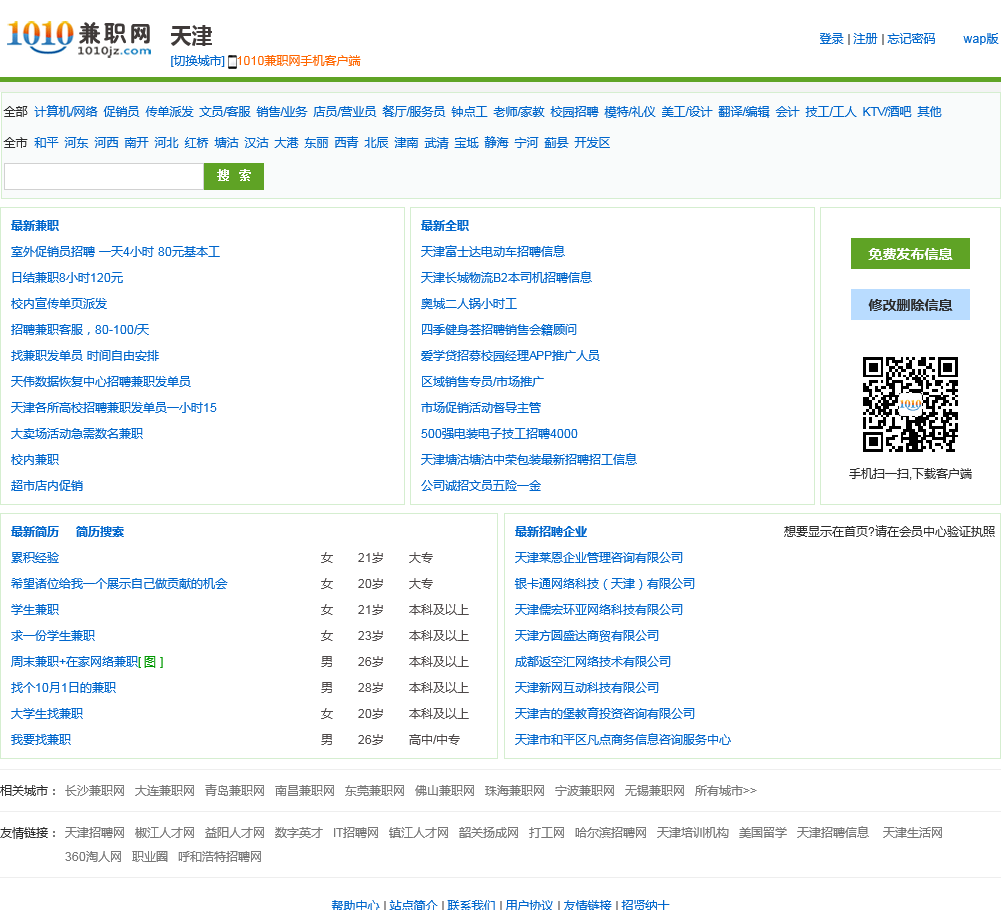Click the 1010兼职网 logo
The image size is (1001, 910).
pyautogui.click(x=79, y=38)
